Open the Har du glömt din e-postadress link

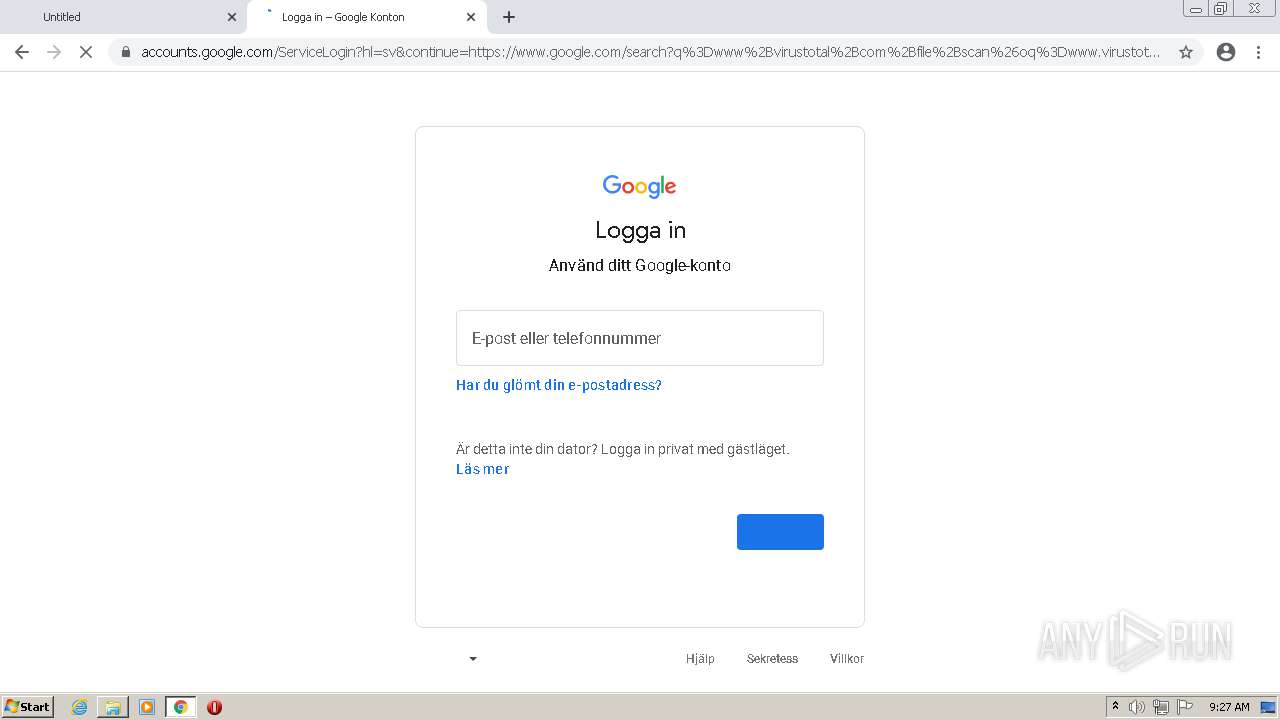tap(559, 385)
